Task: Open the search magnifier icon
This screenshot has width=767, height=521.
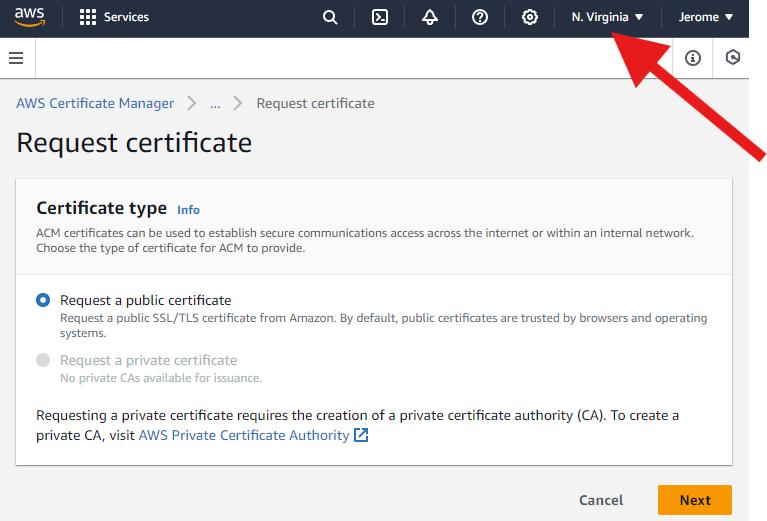Action: (x=330, y=17)
